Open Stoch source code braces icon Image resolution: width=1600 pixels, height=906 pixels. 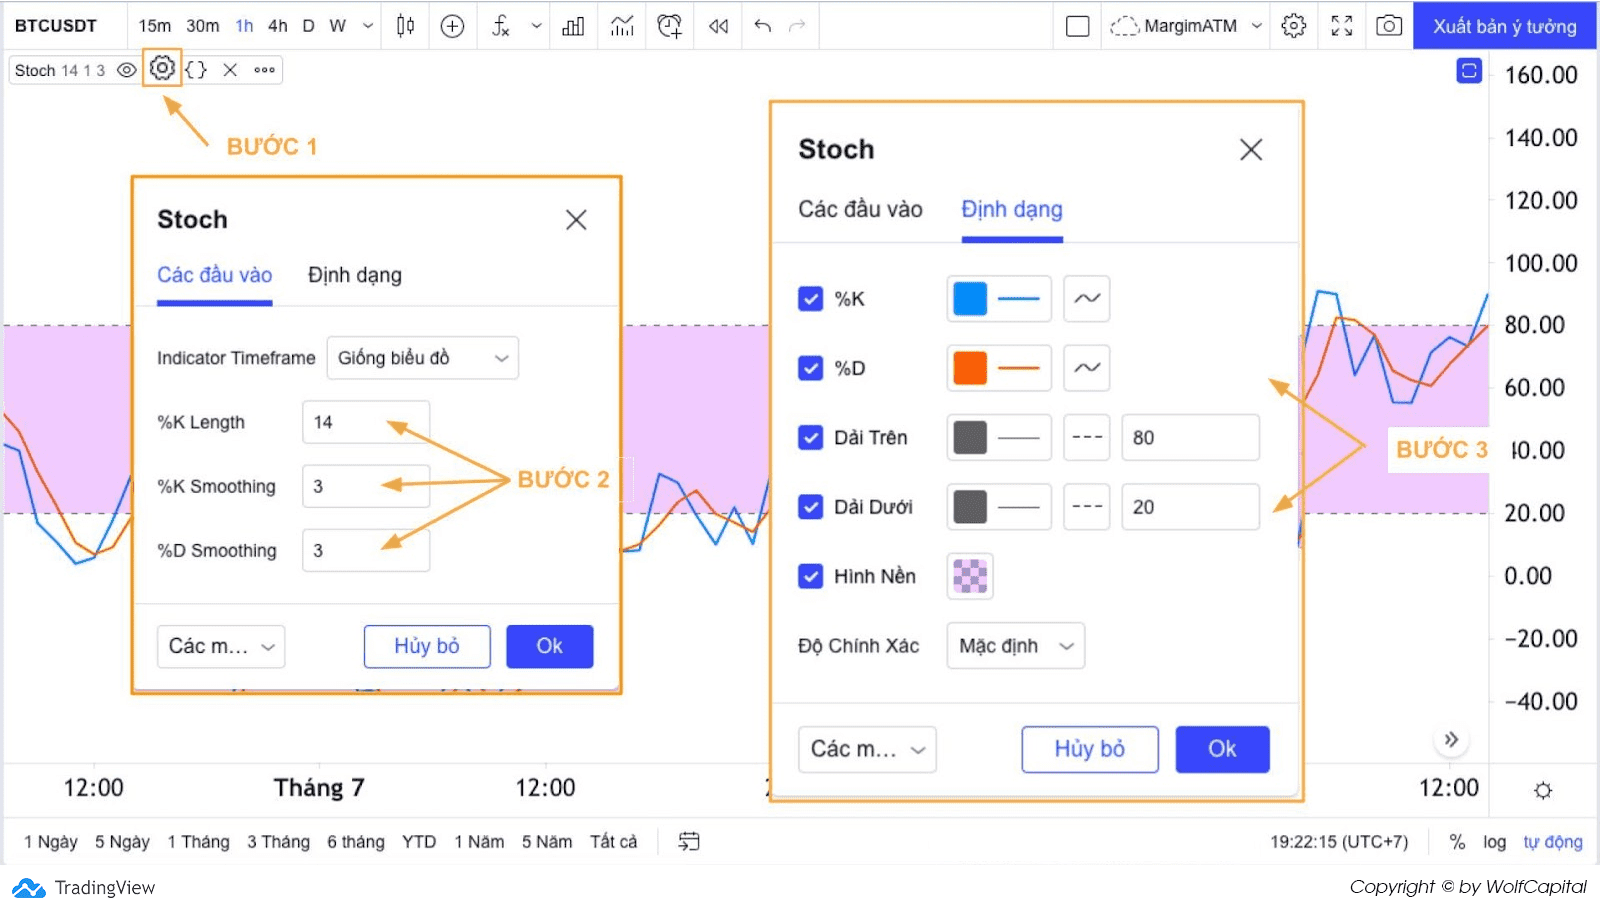pyautogui.click(x=196, y=70)
